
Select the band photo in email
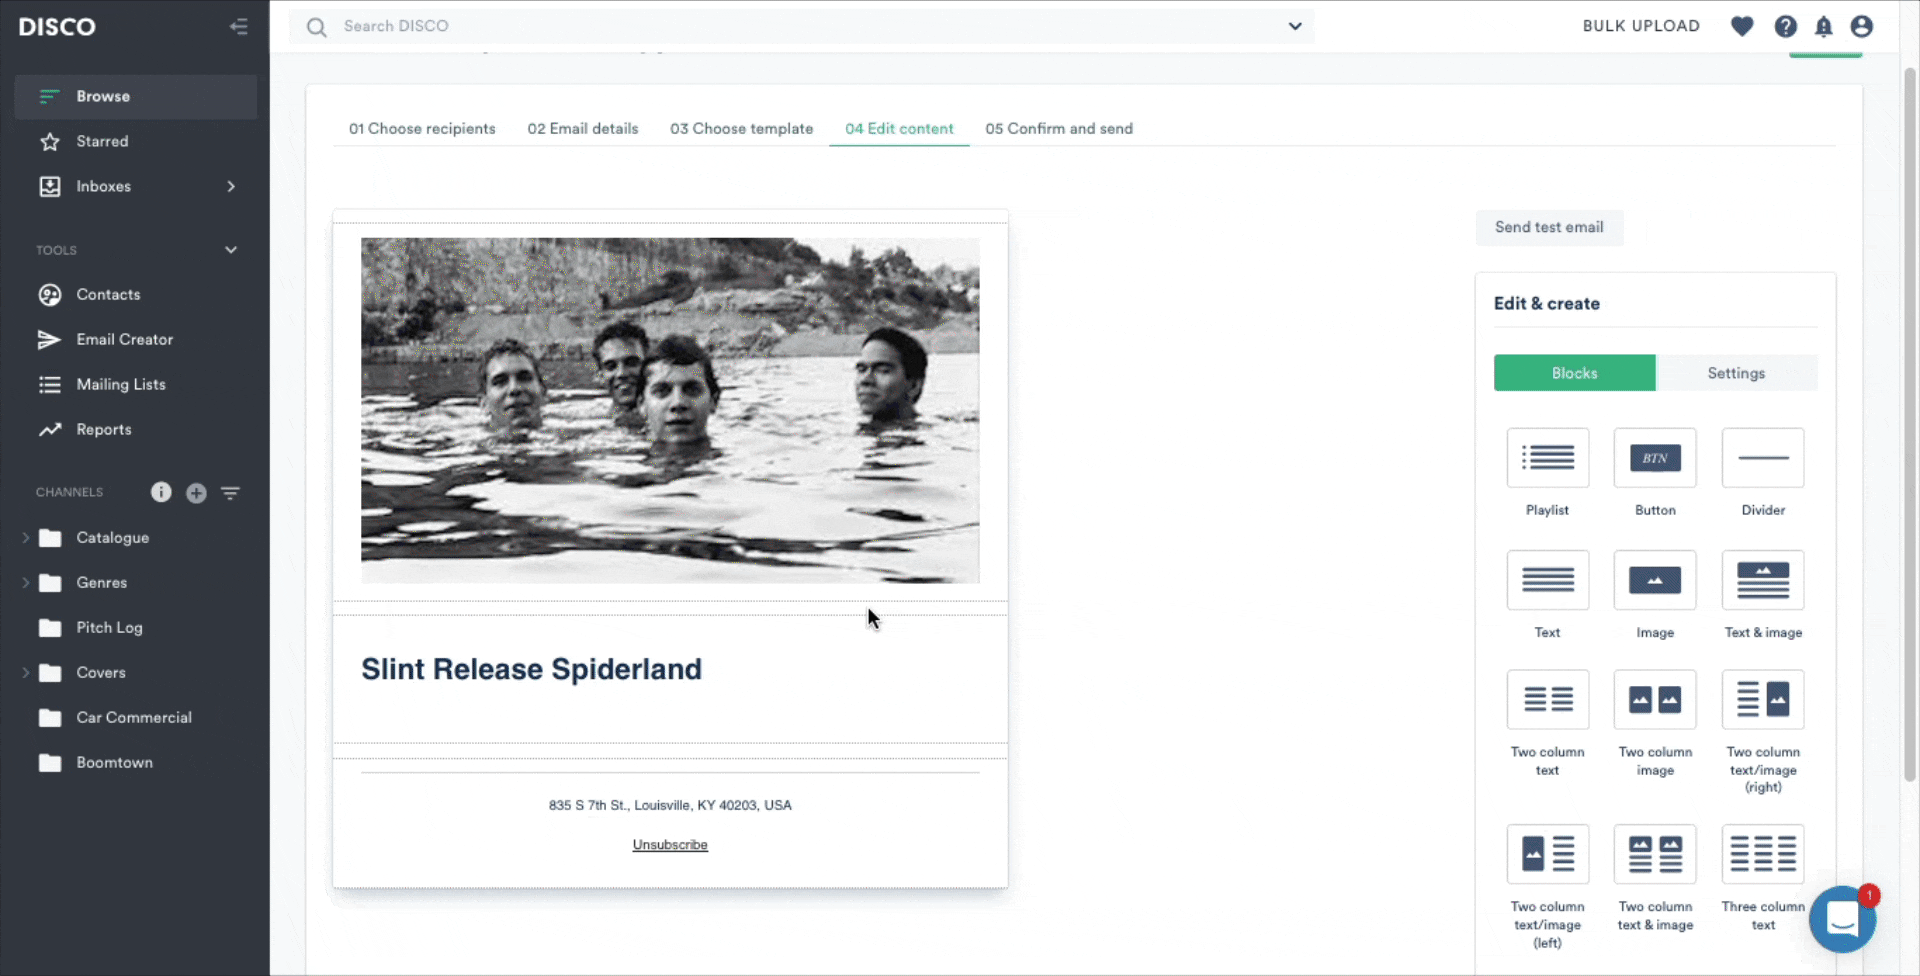[670, 410]
